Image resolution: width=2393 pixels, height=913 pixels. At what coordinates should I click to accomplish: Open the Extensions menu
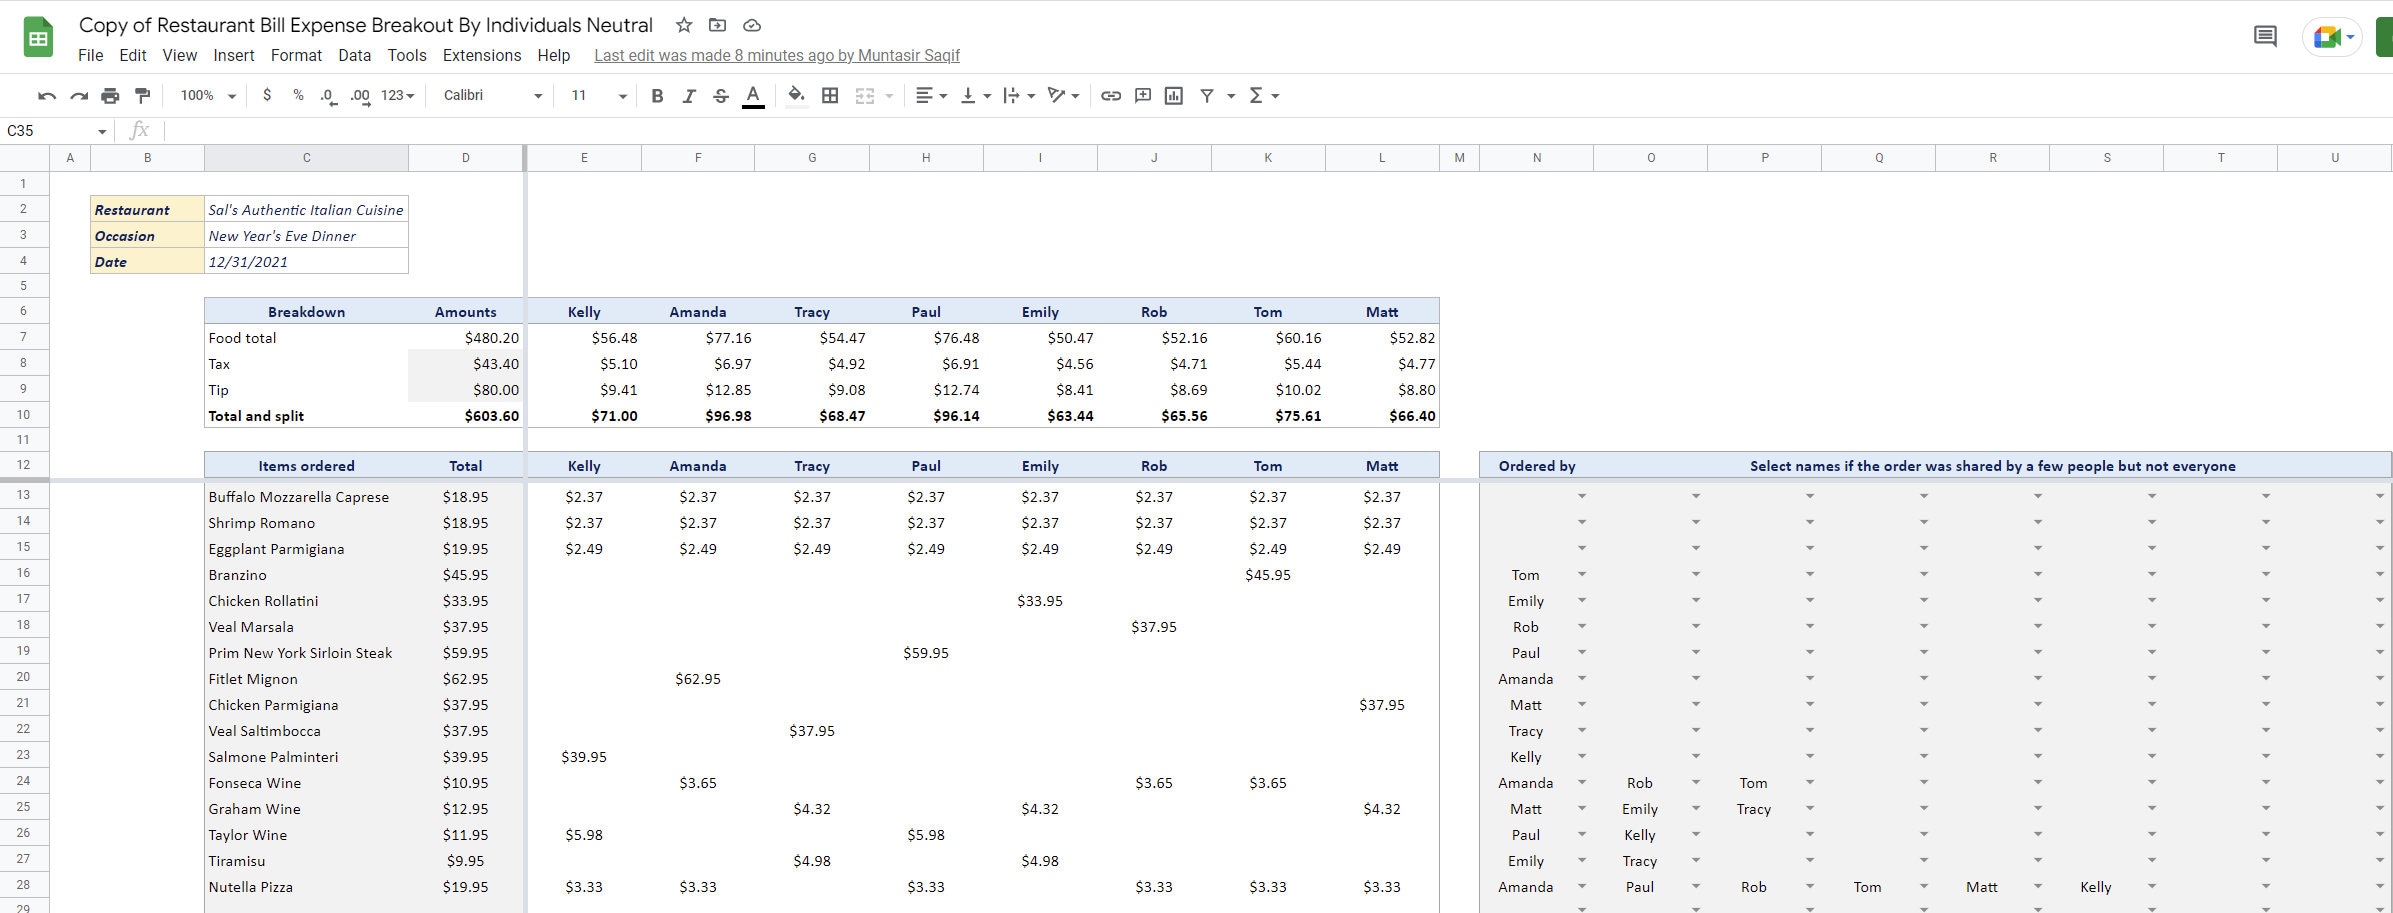click(x=482, y=56)
